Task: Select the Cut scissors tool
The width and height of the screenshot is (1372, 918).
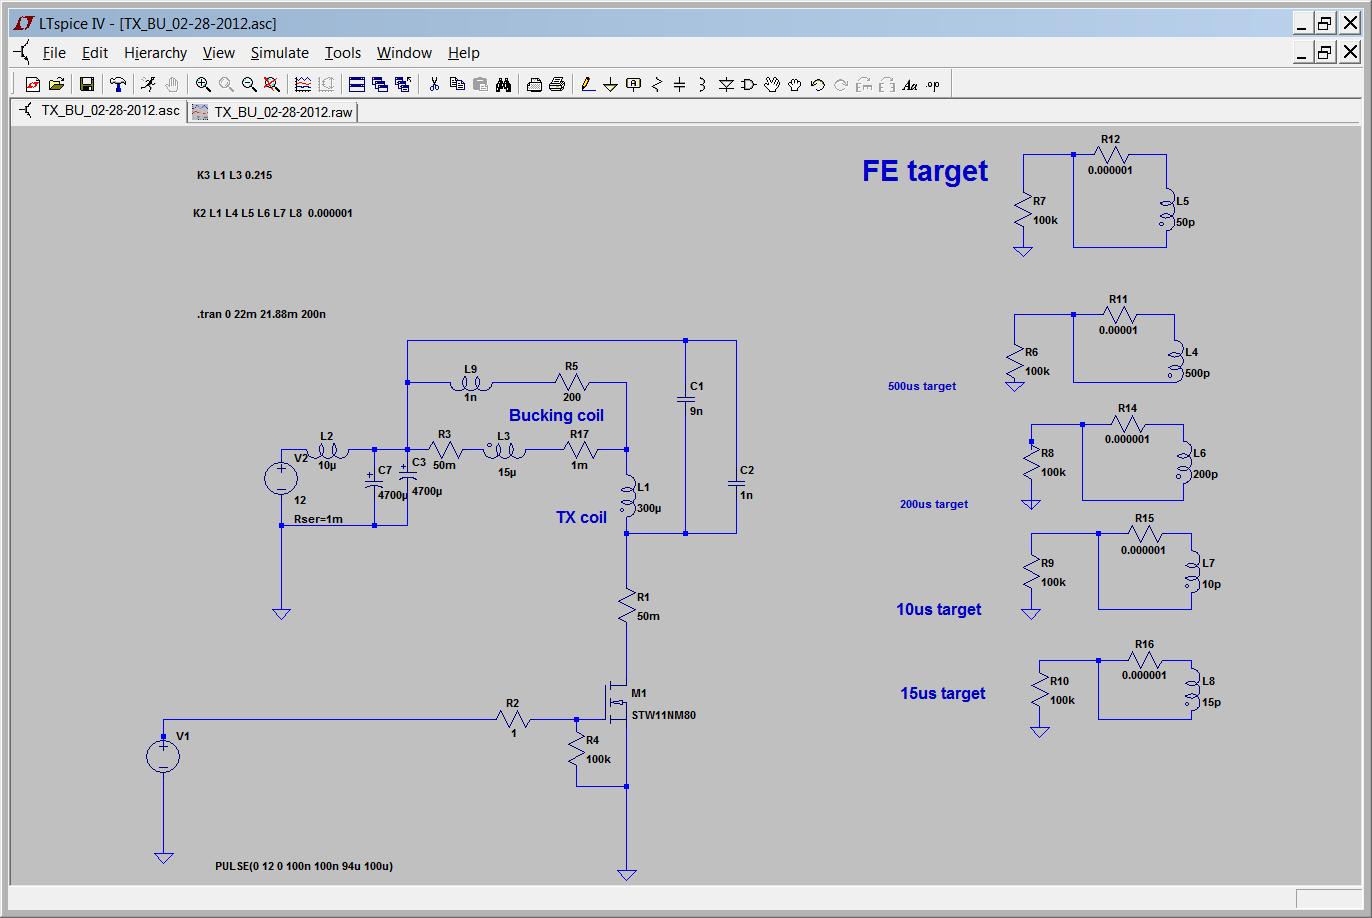Action: click(434, 85)
